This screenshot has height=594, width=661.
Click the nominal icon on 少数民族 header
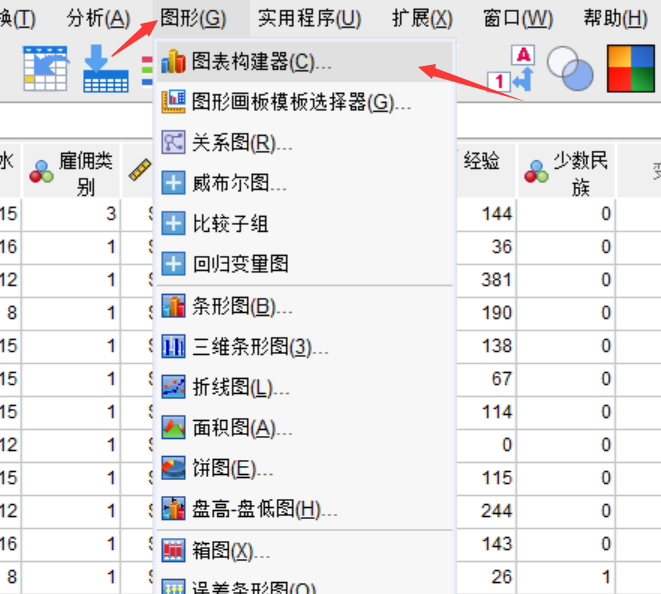536,171
